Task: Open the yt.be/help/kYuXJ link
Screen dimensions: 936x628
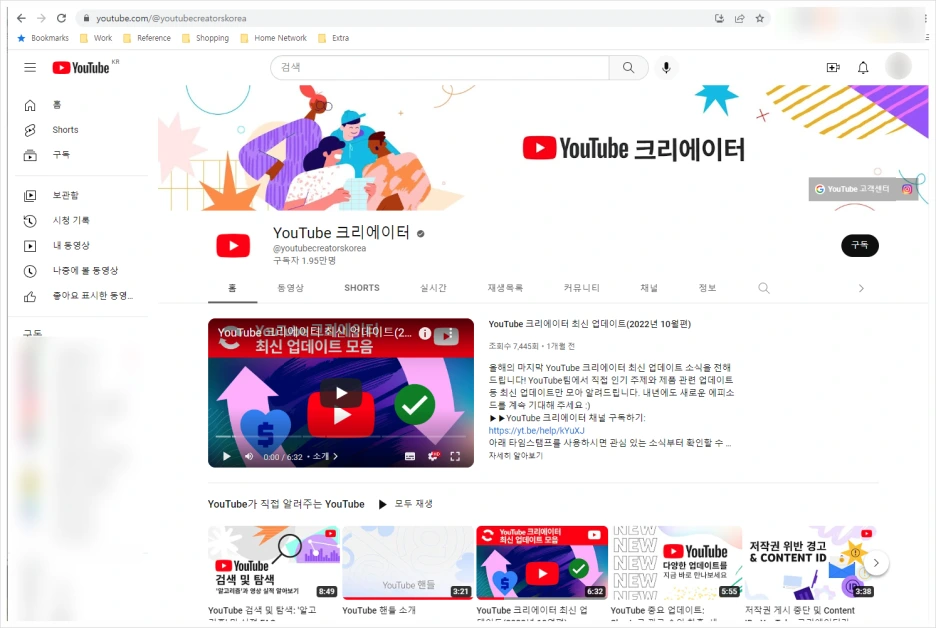Action: (537, 430)
